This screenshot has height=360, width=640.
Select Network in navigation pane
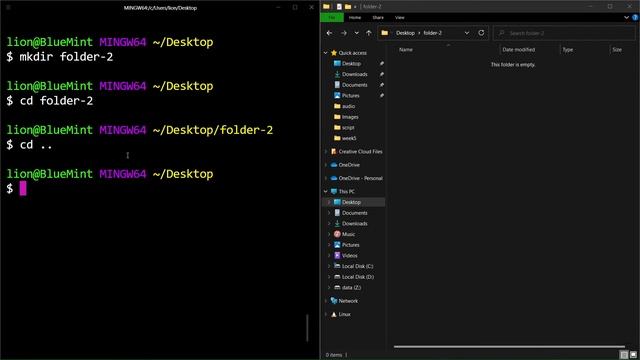click(348, 301)
